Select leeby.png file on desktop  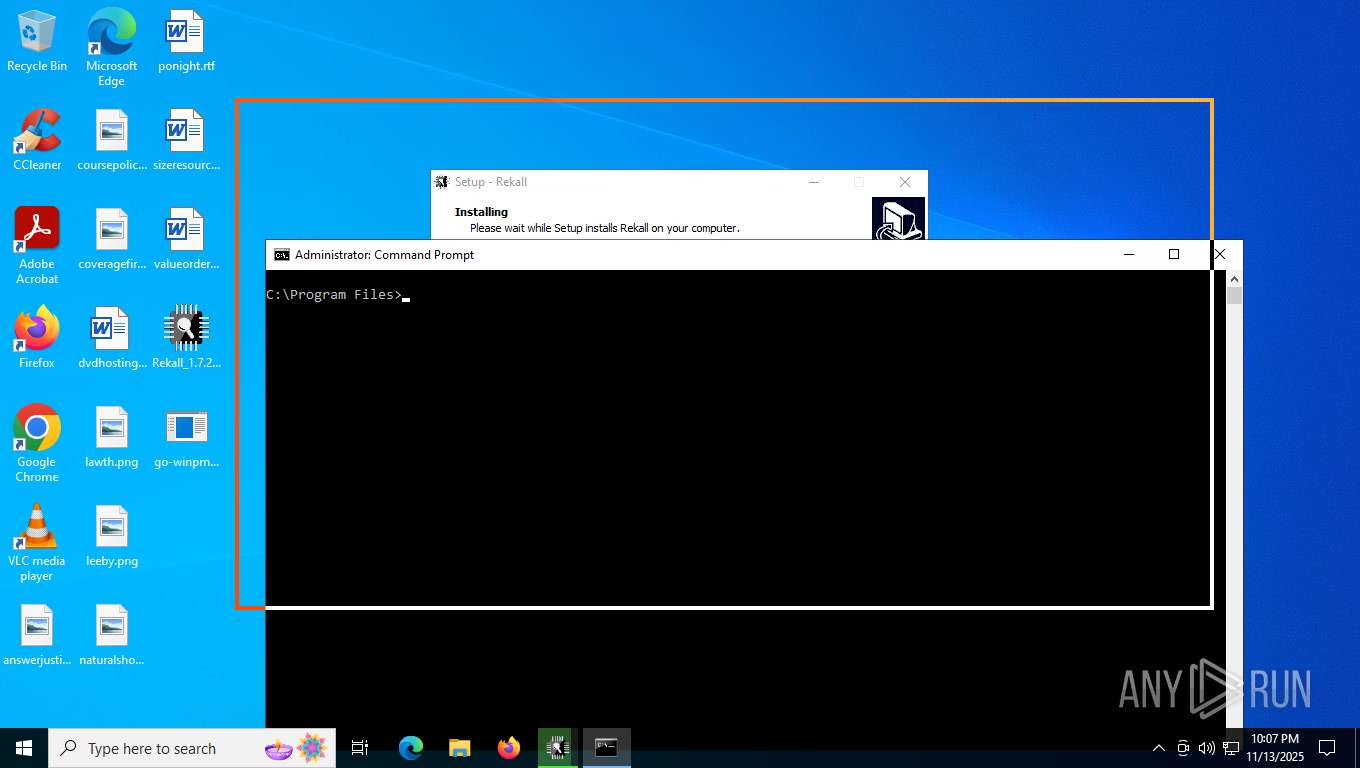(x=111, y=536)
